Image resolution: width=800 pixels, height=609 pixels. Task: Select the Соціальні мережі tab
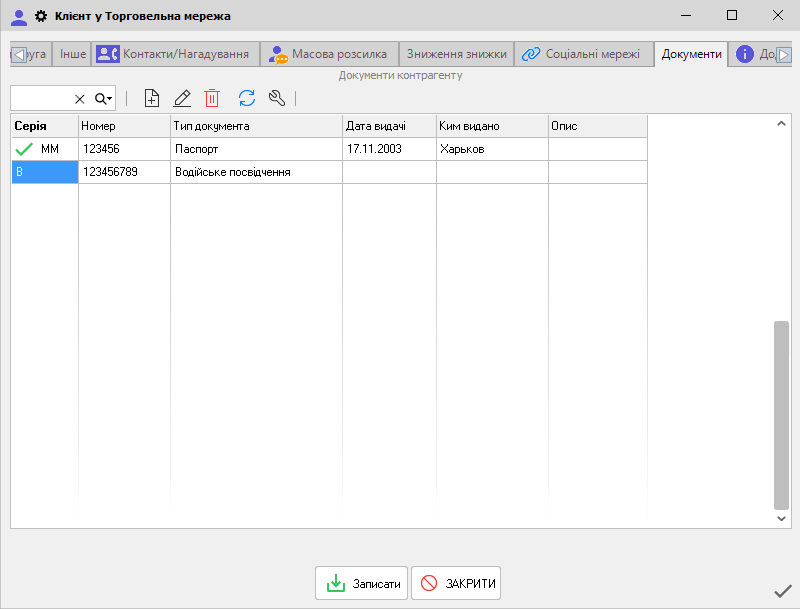click(x=583, y=54)
